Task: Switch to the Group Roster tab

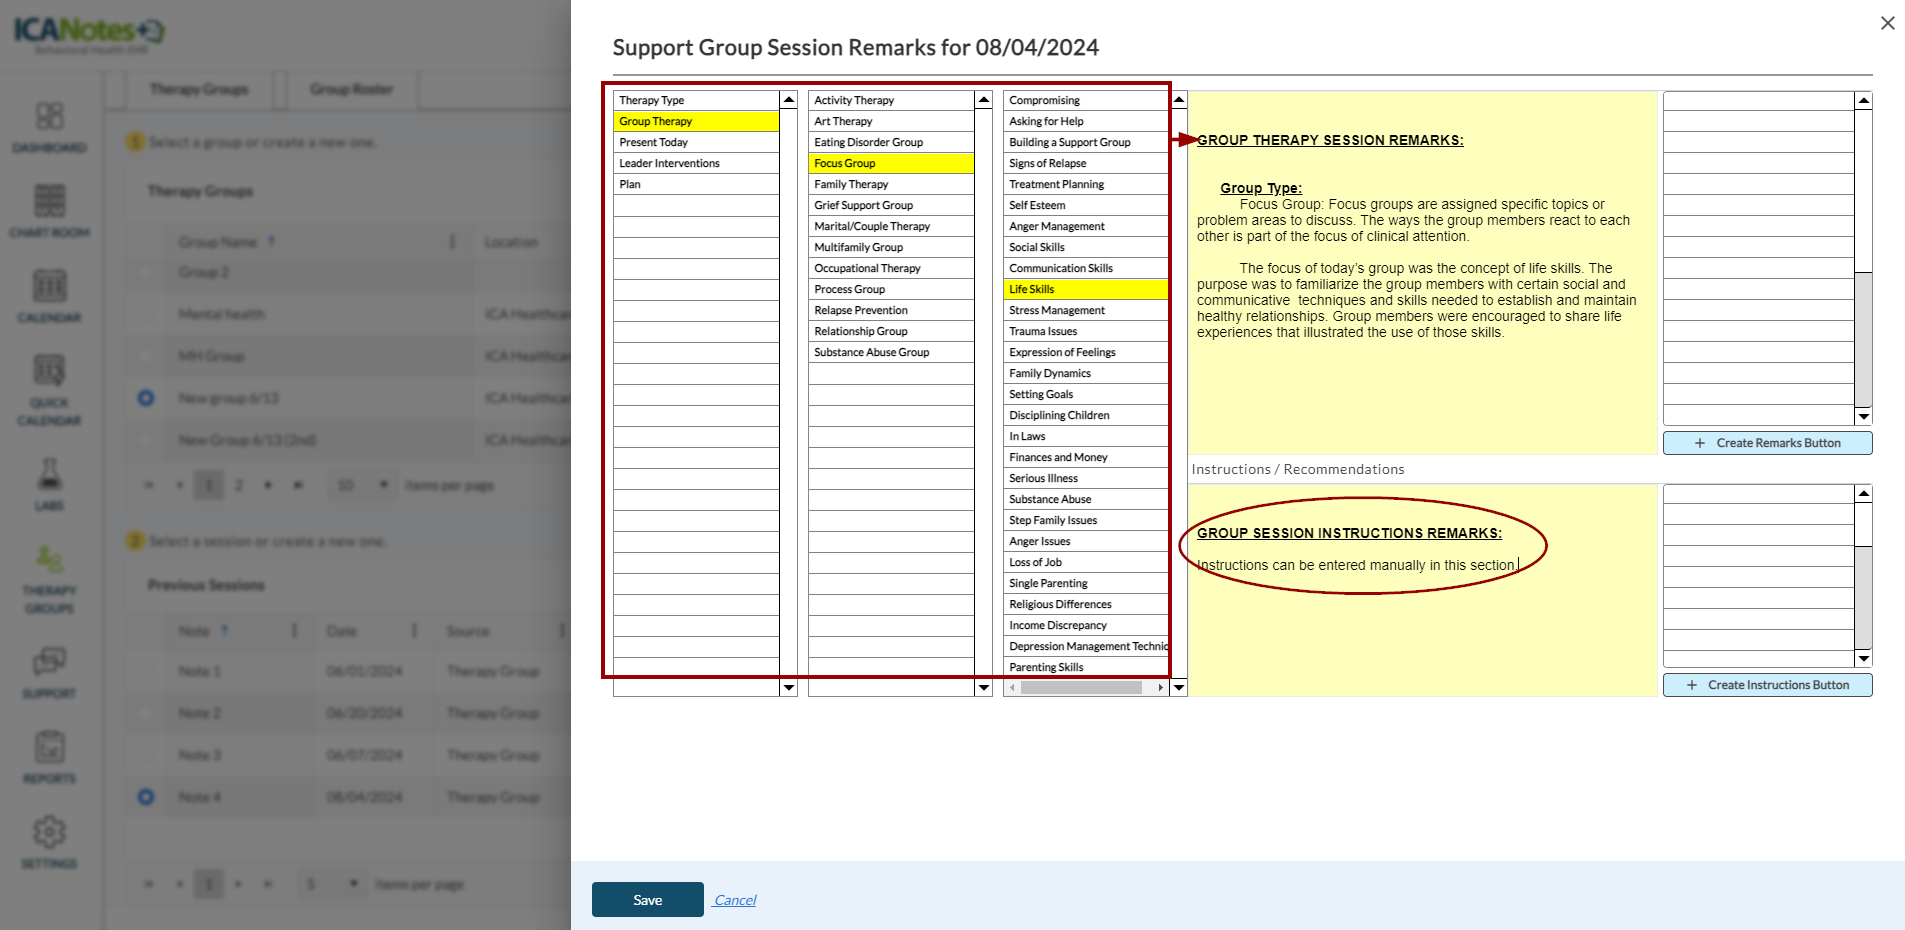Action: (351, 89)
